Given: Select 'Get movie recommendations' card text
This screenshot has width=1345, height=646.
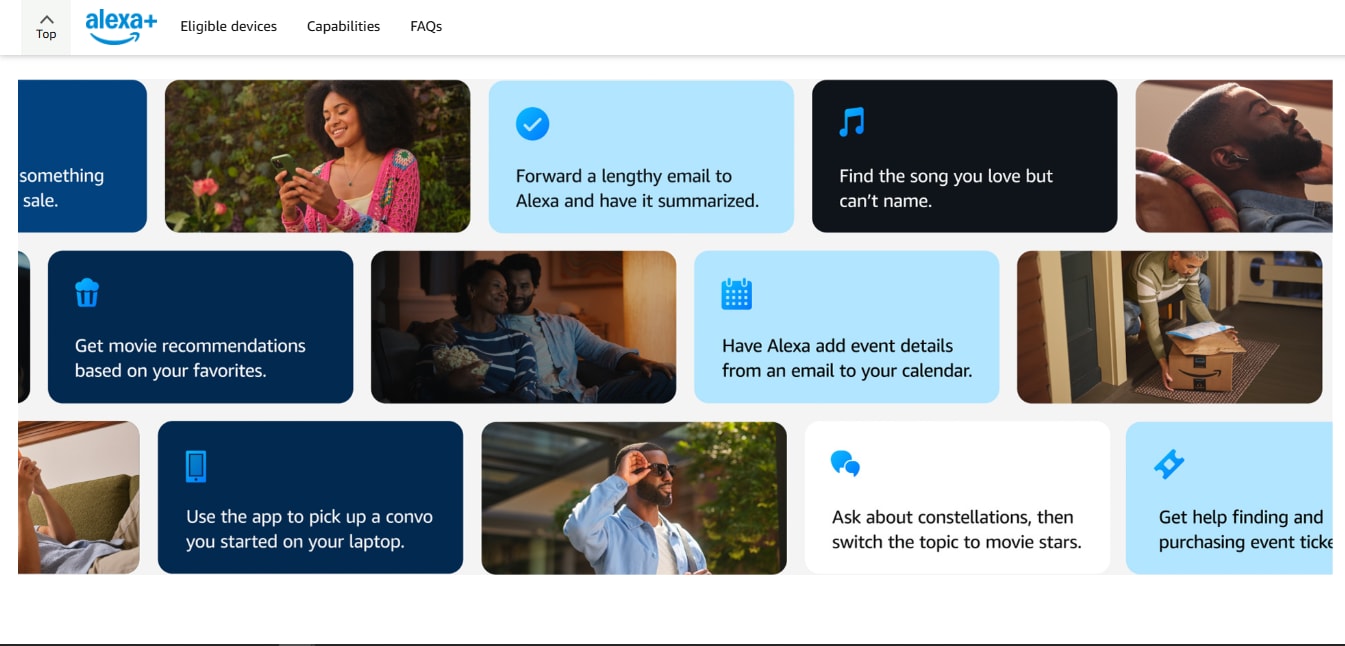Looking at the screenshot, I should click(190, 358).
